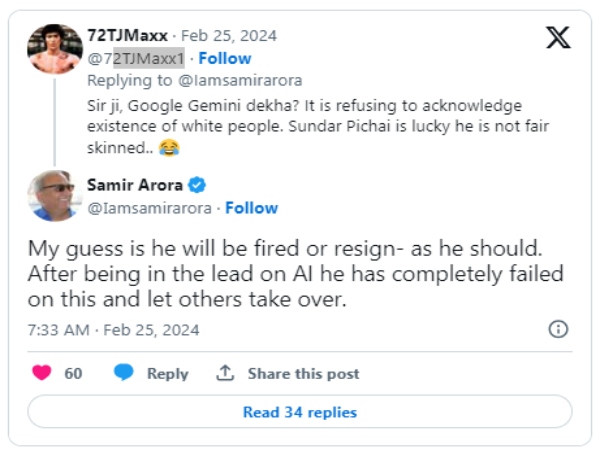Screen dimensions: 600x450
Task: Visit the @Iamsamirarora handle below Samir Arora
Action: click(150, 208)
